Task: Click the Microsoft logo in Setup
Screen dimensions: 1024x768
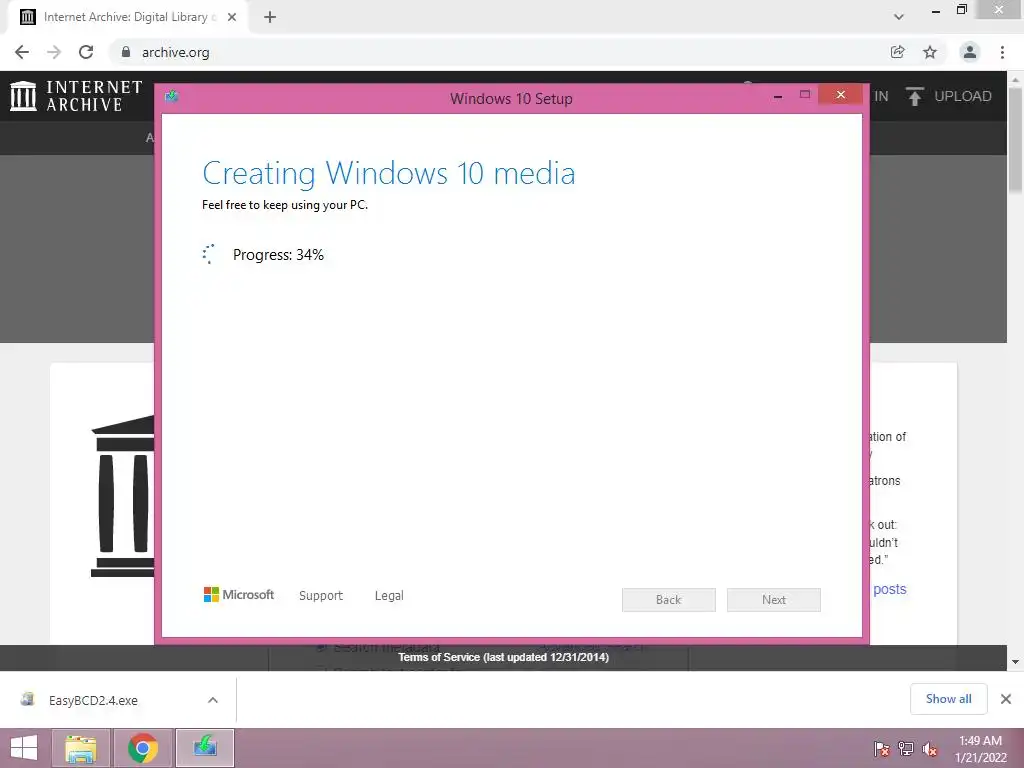Action: click(239, 594)
